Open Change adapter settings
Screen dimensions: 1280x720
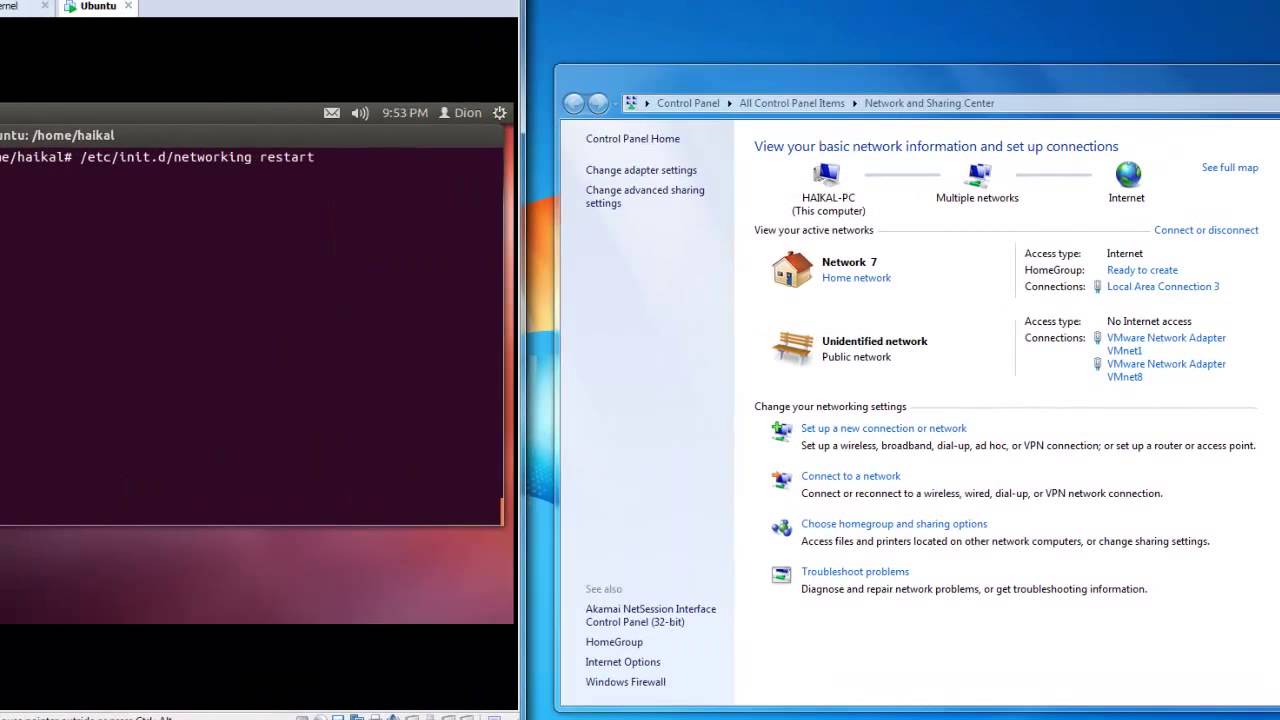click(x=641, y=170)
